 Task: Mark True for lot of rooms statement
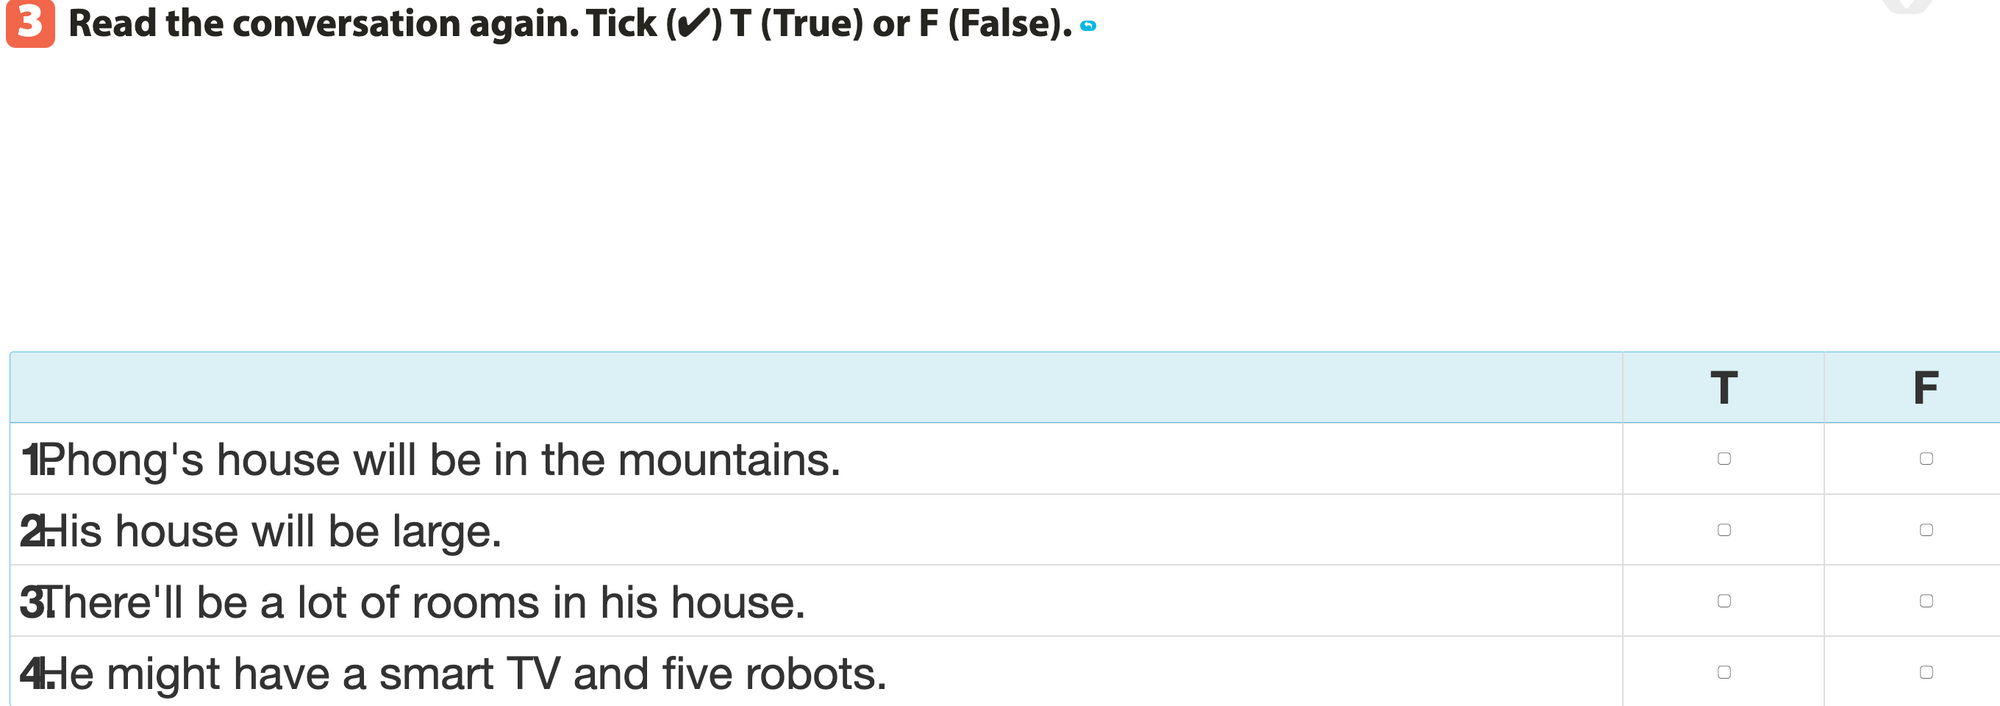(x=1724, y=601)
